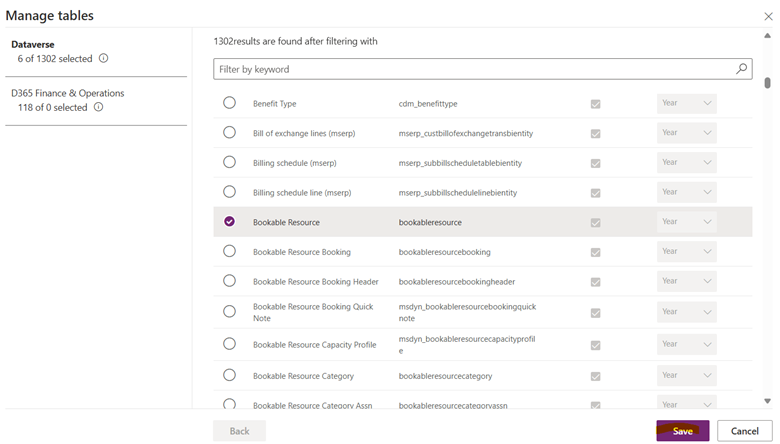The height and width of the screenshot is (444, 780).
Task: Select Billing schedule (mserp) table circle
Action: coord(229,162)
